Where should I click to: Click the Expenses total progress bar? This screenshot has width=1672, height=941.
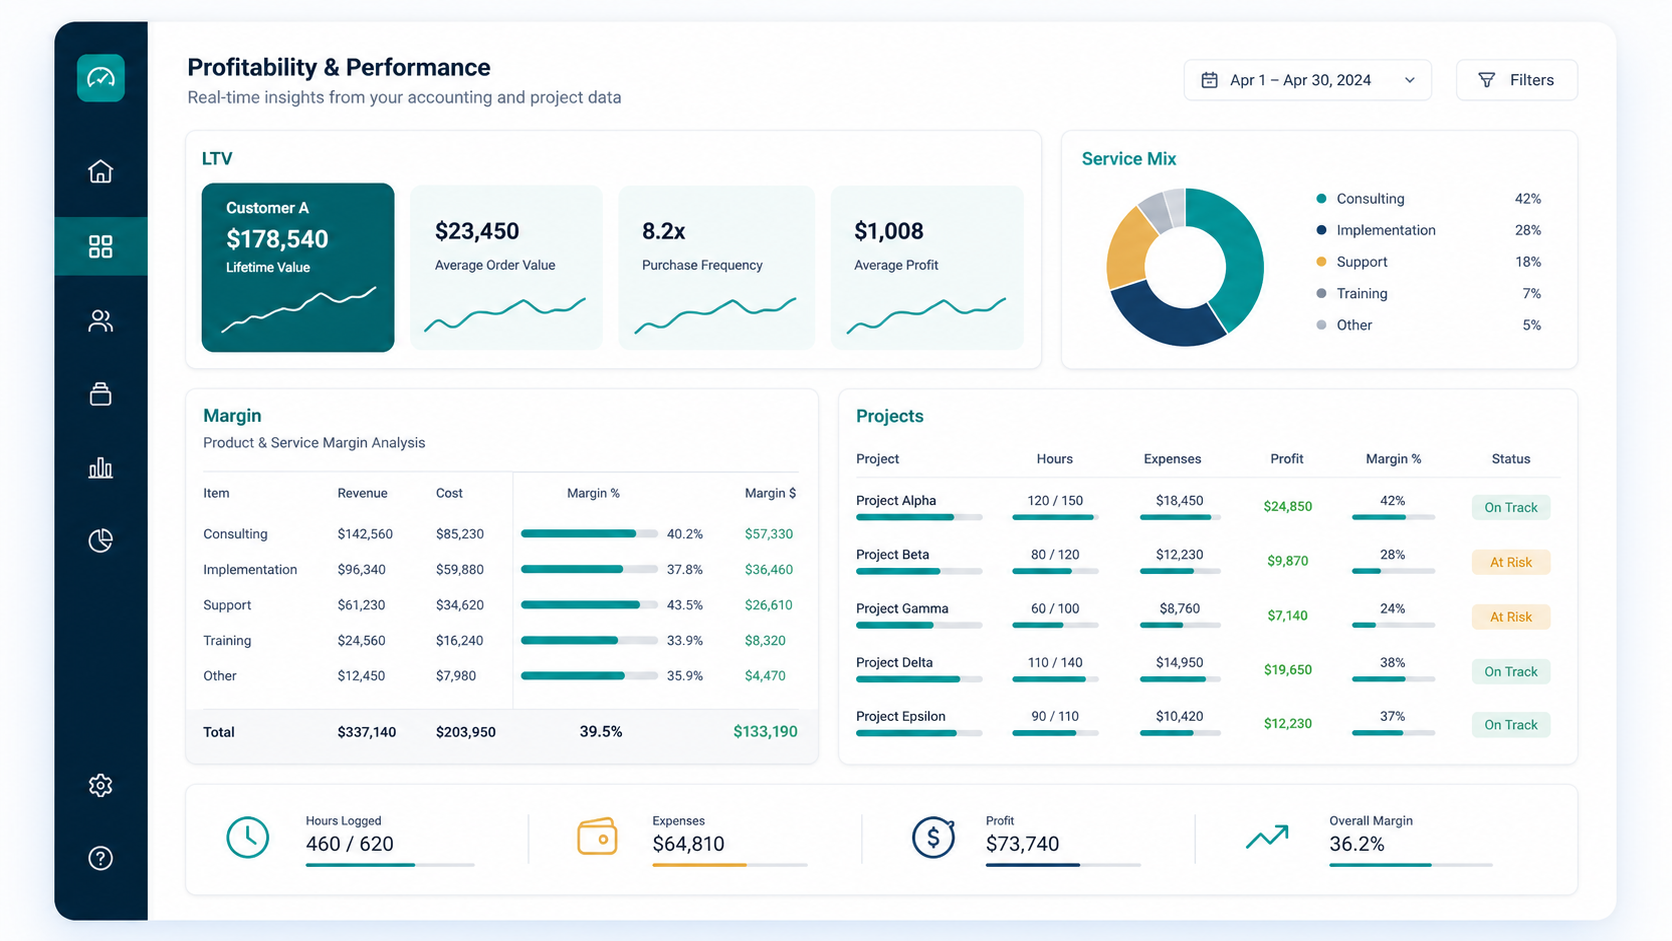tap(730, 864)
